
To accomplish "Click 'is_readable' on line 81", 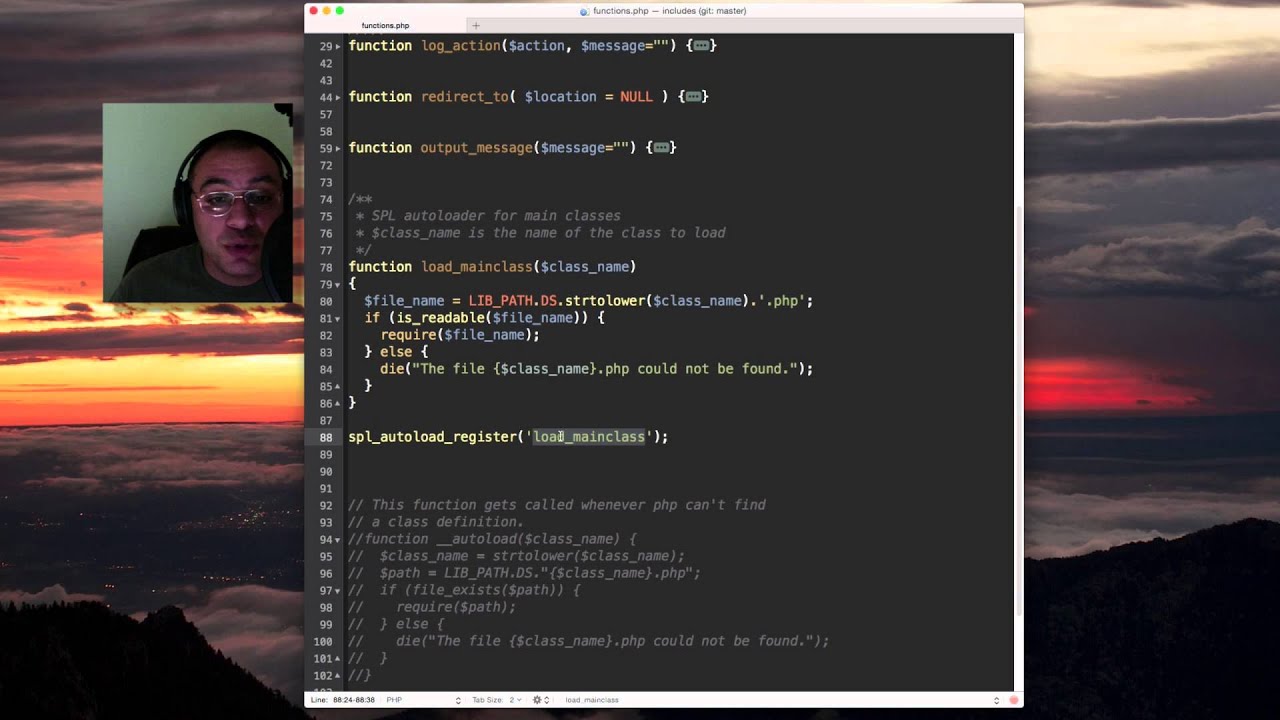I will point(440,318).
